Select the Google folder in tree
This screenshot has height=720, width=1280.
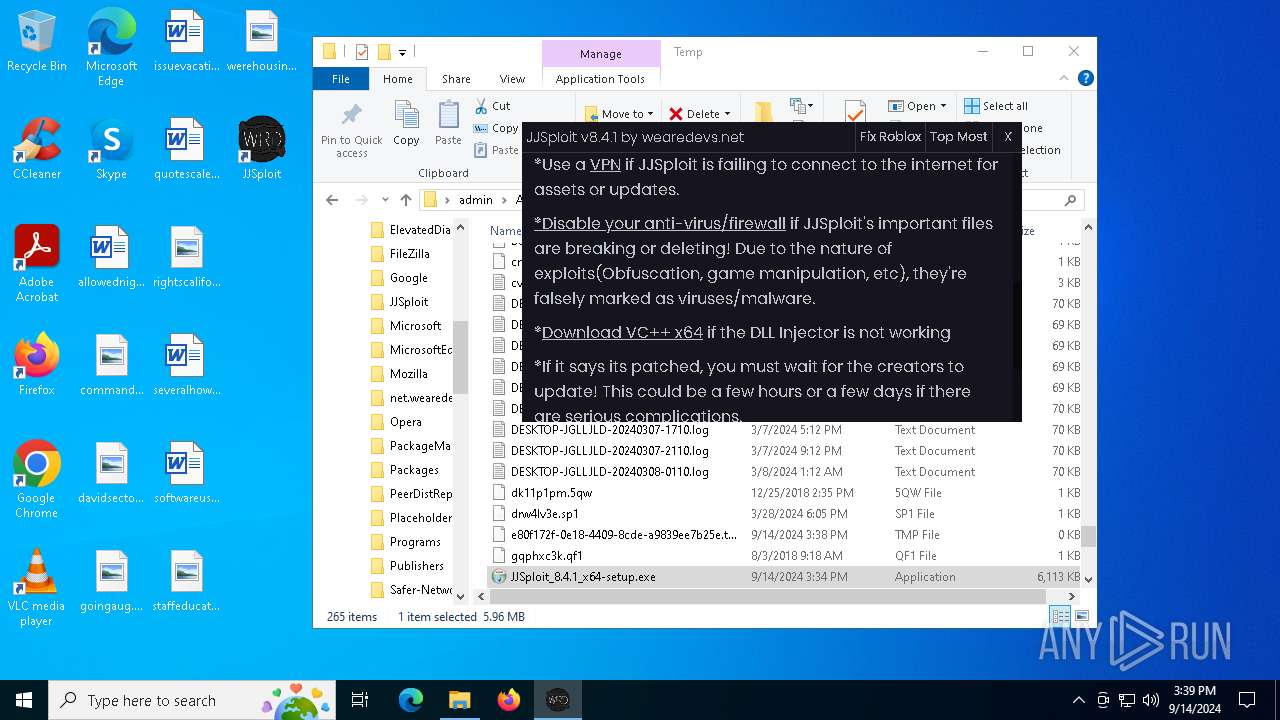(408, 278)
